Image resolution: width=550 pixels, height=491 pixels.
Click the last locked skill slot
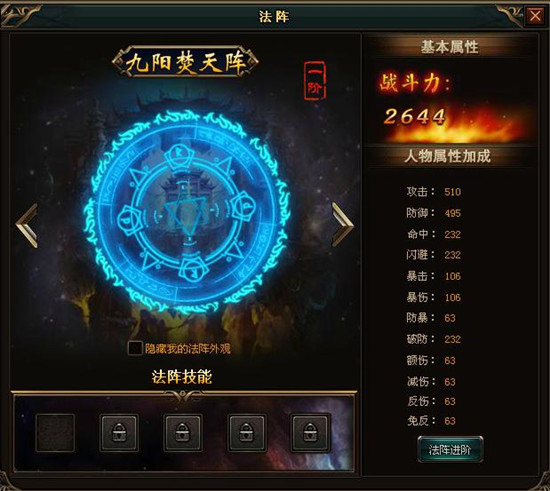click(310, 433)
